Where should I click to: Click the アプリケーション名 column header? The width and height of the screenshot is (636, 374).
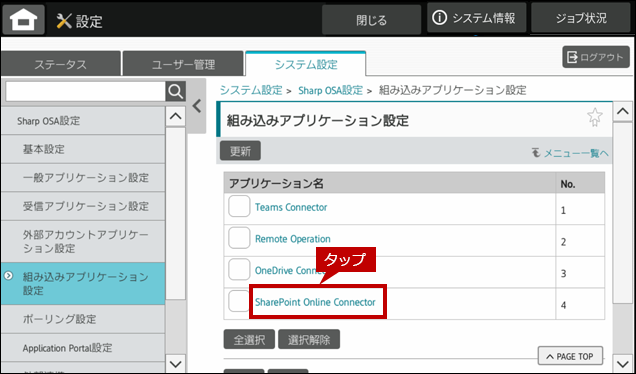(389, 183)
